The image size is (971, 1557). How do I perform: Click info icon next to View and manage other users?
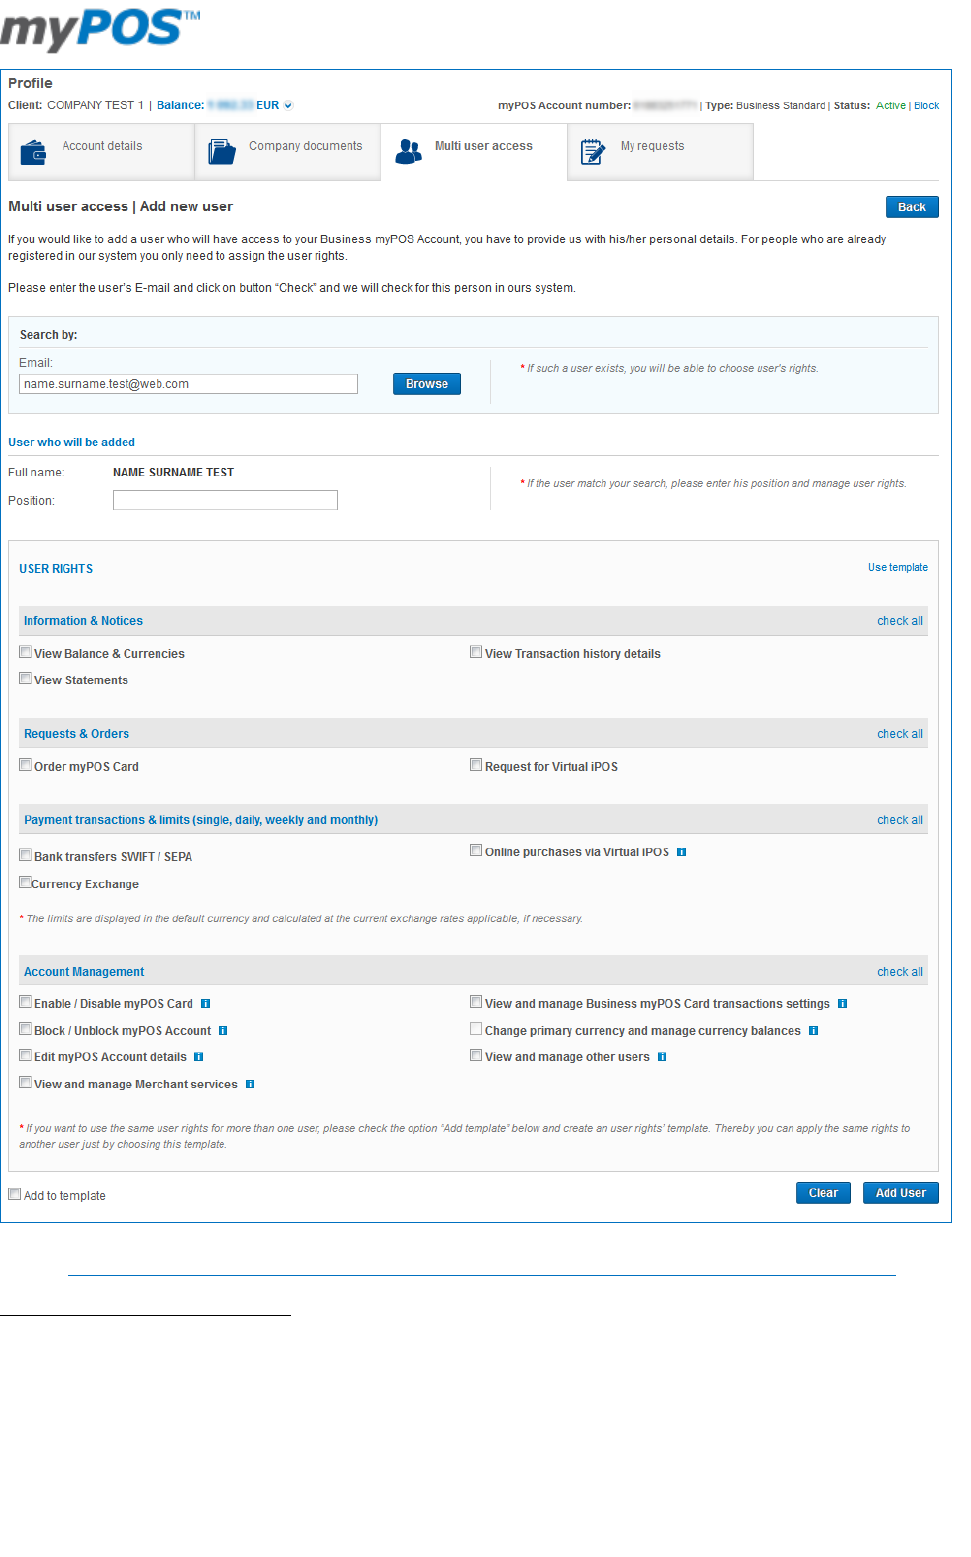[x=662, y=1057]
